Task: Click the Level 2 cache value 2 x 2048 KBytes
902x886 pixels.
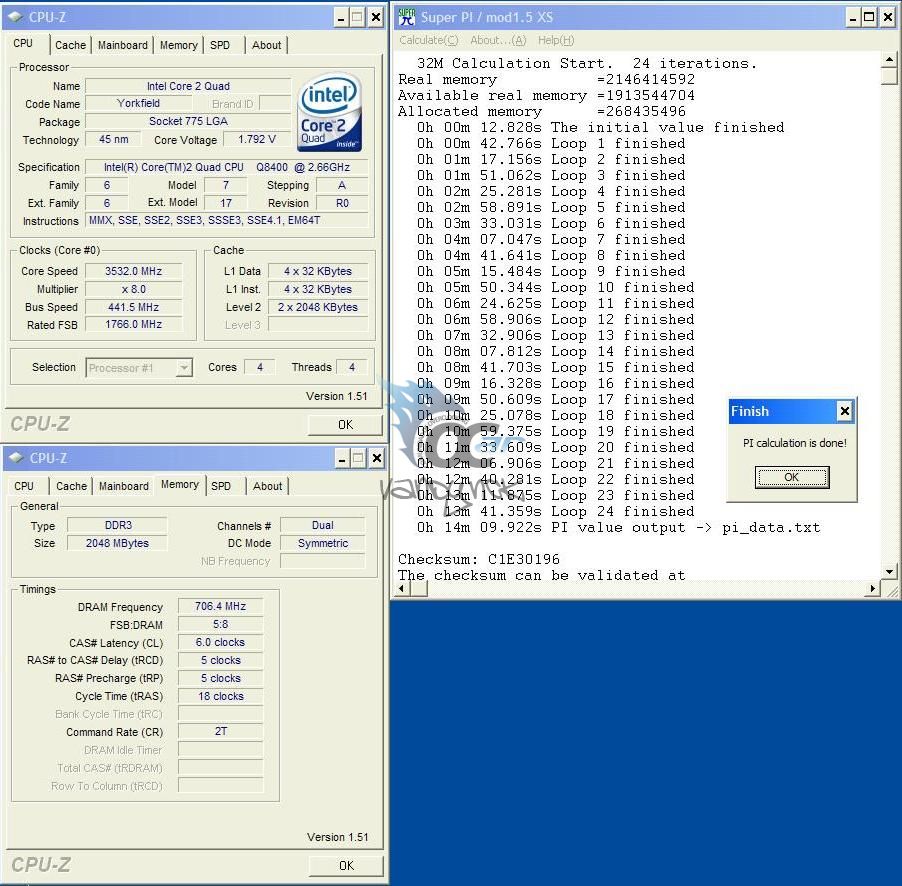Action: pyautogui.click(x=318, y=307)
